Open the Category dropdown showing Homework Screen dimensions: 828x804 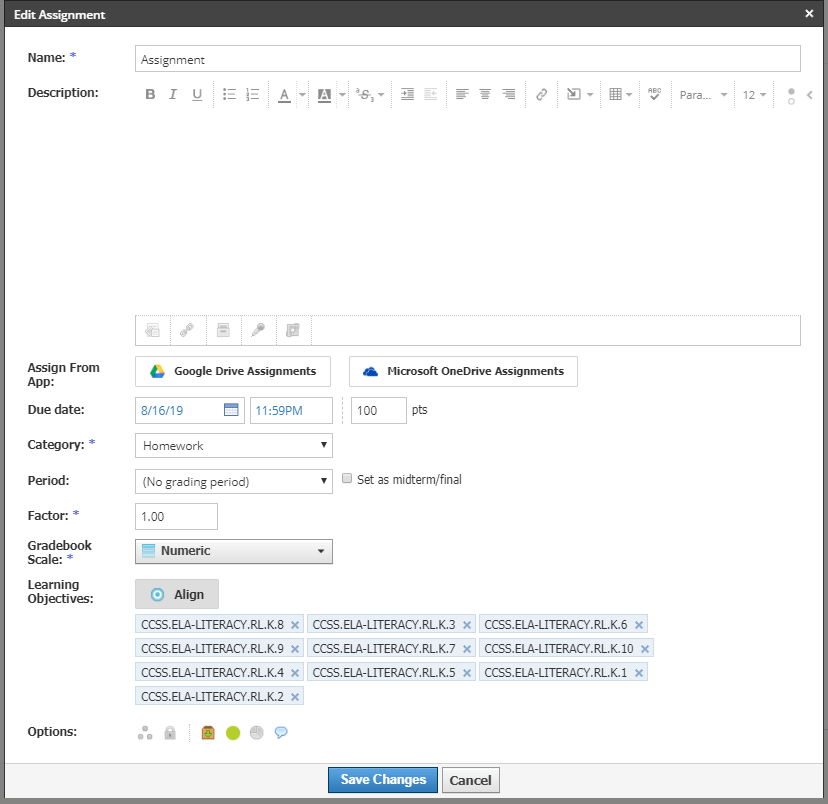pos(233,445)
